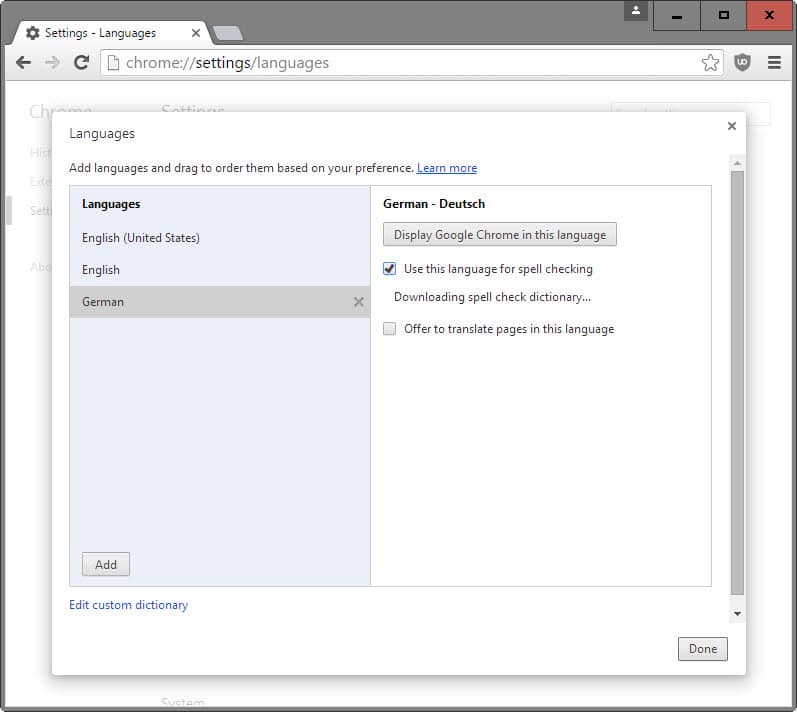Click the German - Deutsch heading
The image size is (797, 712).
point(434,204)
